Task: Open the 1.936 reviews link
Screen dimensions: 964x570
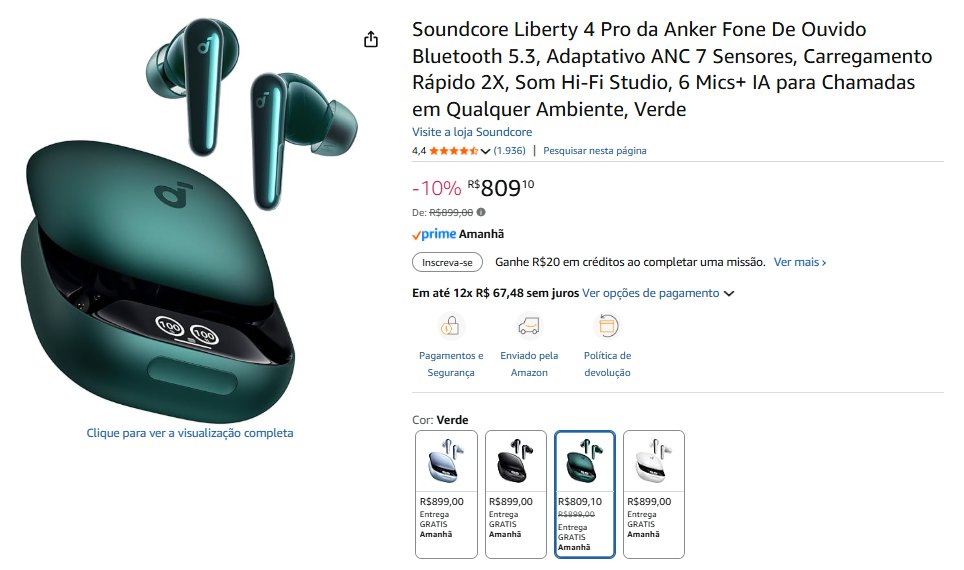Action: coord(510,151)
